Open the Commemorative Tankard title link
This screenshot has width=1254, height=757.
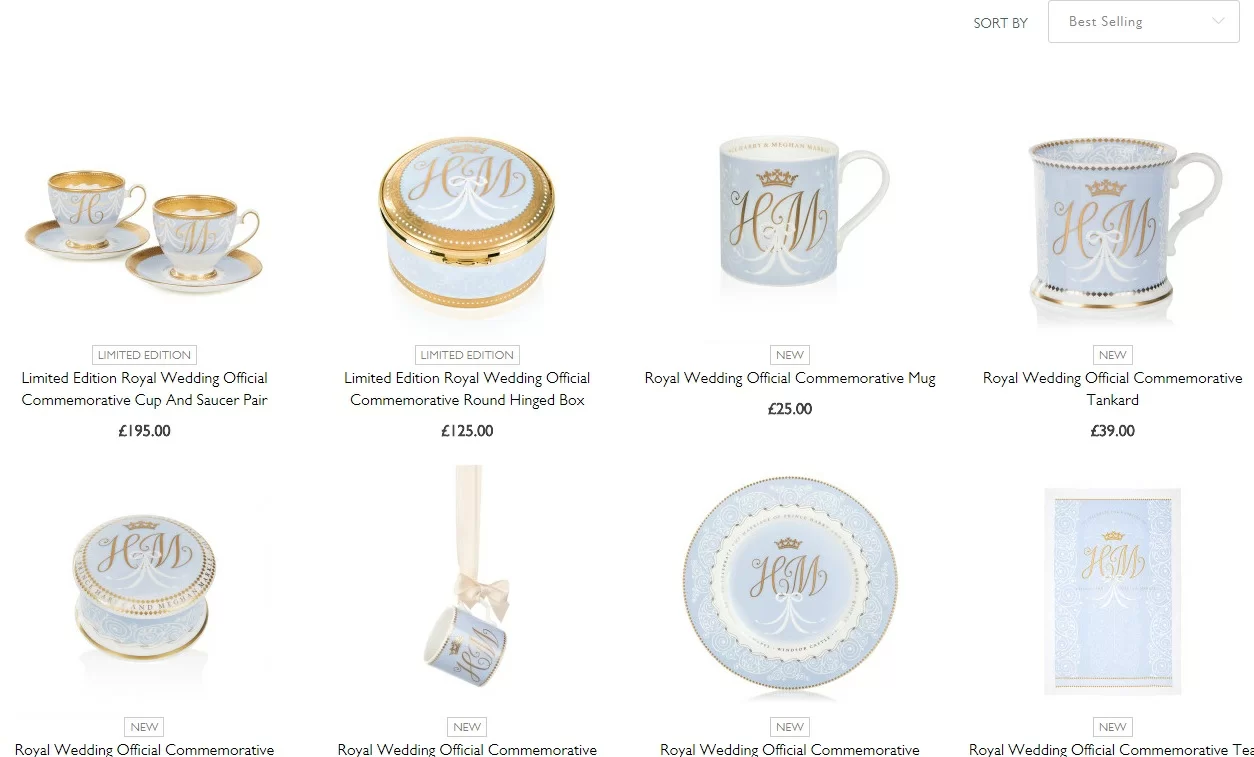1113,389
